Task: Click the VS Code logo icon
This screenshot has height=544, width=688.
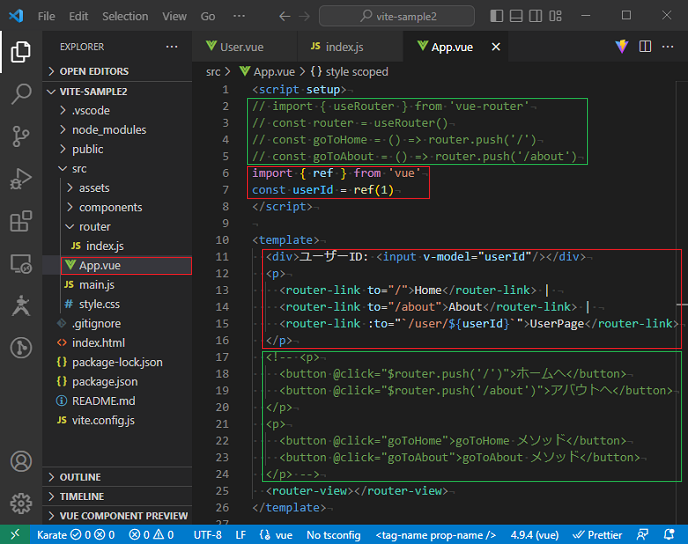Action: [16, 16]
